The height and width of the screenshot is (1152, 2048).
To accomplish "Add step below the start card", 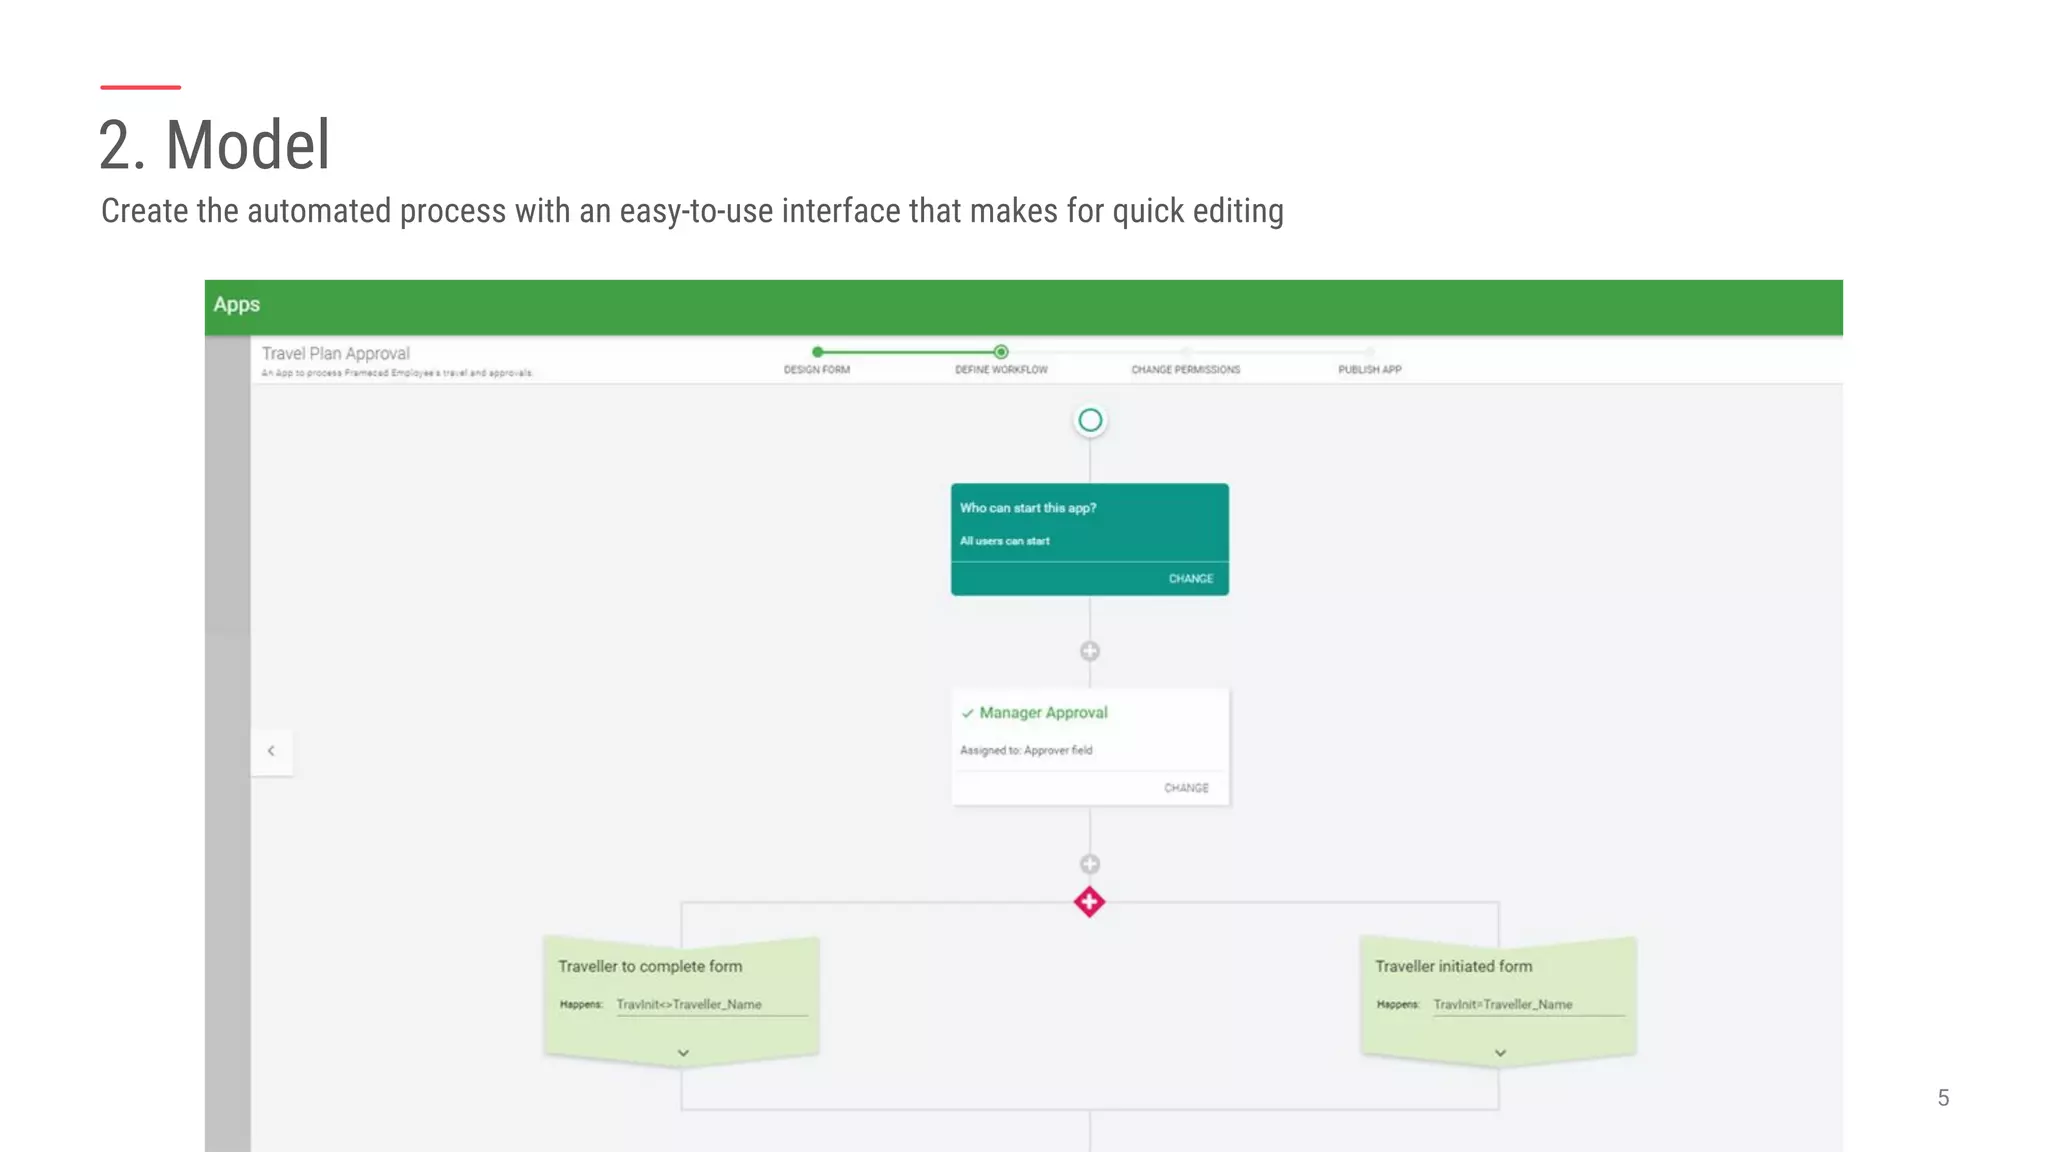I will pyautogui.click(x=1090, y=651).
